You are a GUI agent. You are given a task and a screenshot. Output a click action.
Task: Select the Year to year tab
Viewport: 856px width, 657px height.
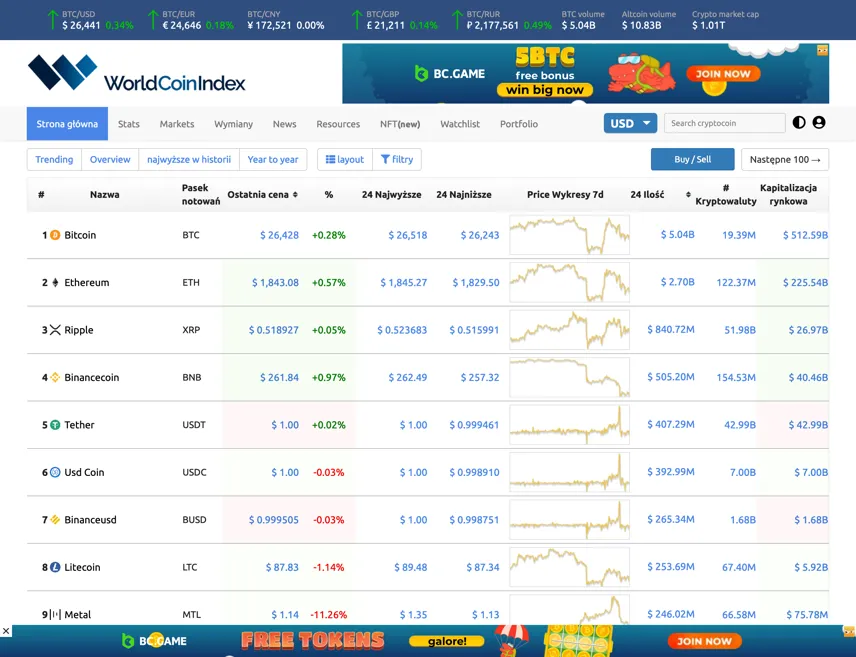point(273,159)
